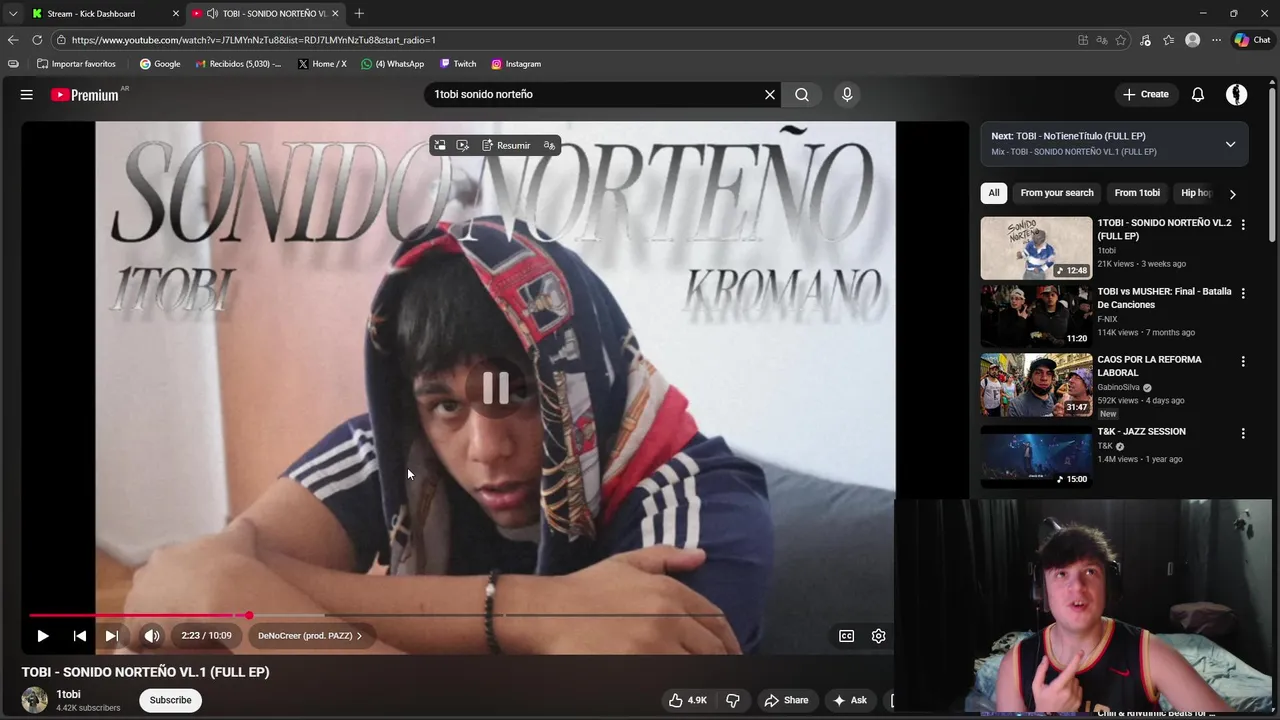Open the YouTube hamburger guide menu
Screen dimensions: 1280x720
click(x=27, y=94)
